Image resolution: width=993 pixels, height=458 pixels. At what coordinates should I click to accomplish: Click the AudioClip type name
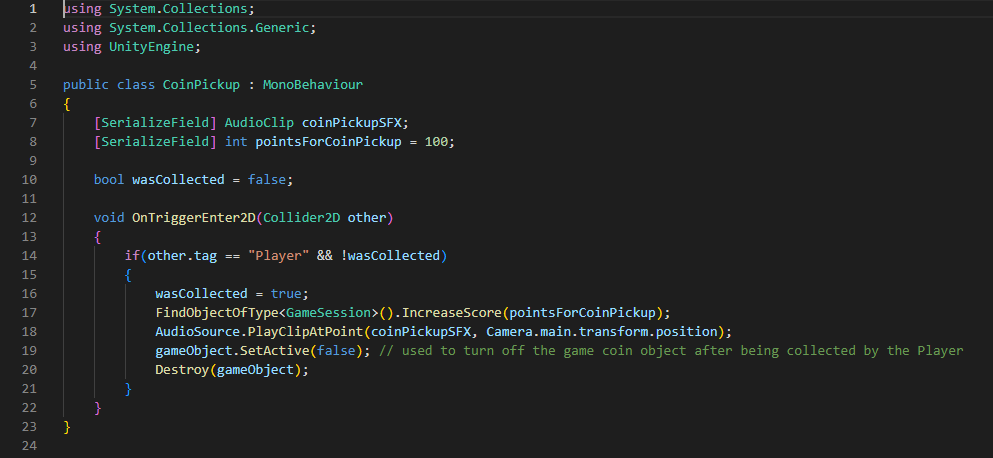[x=259, y=122]
